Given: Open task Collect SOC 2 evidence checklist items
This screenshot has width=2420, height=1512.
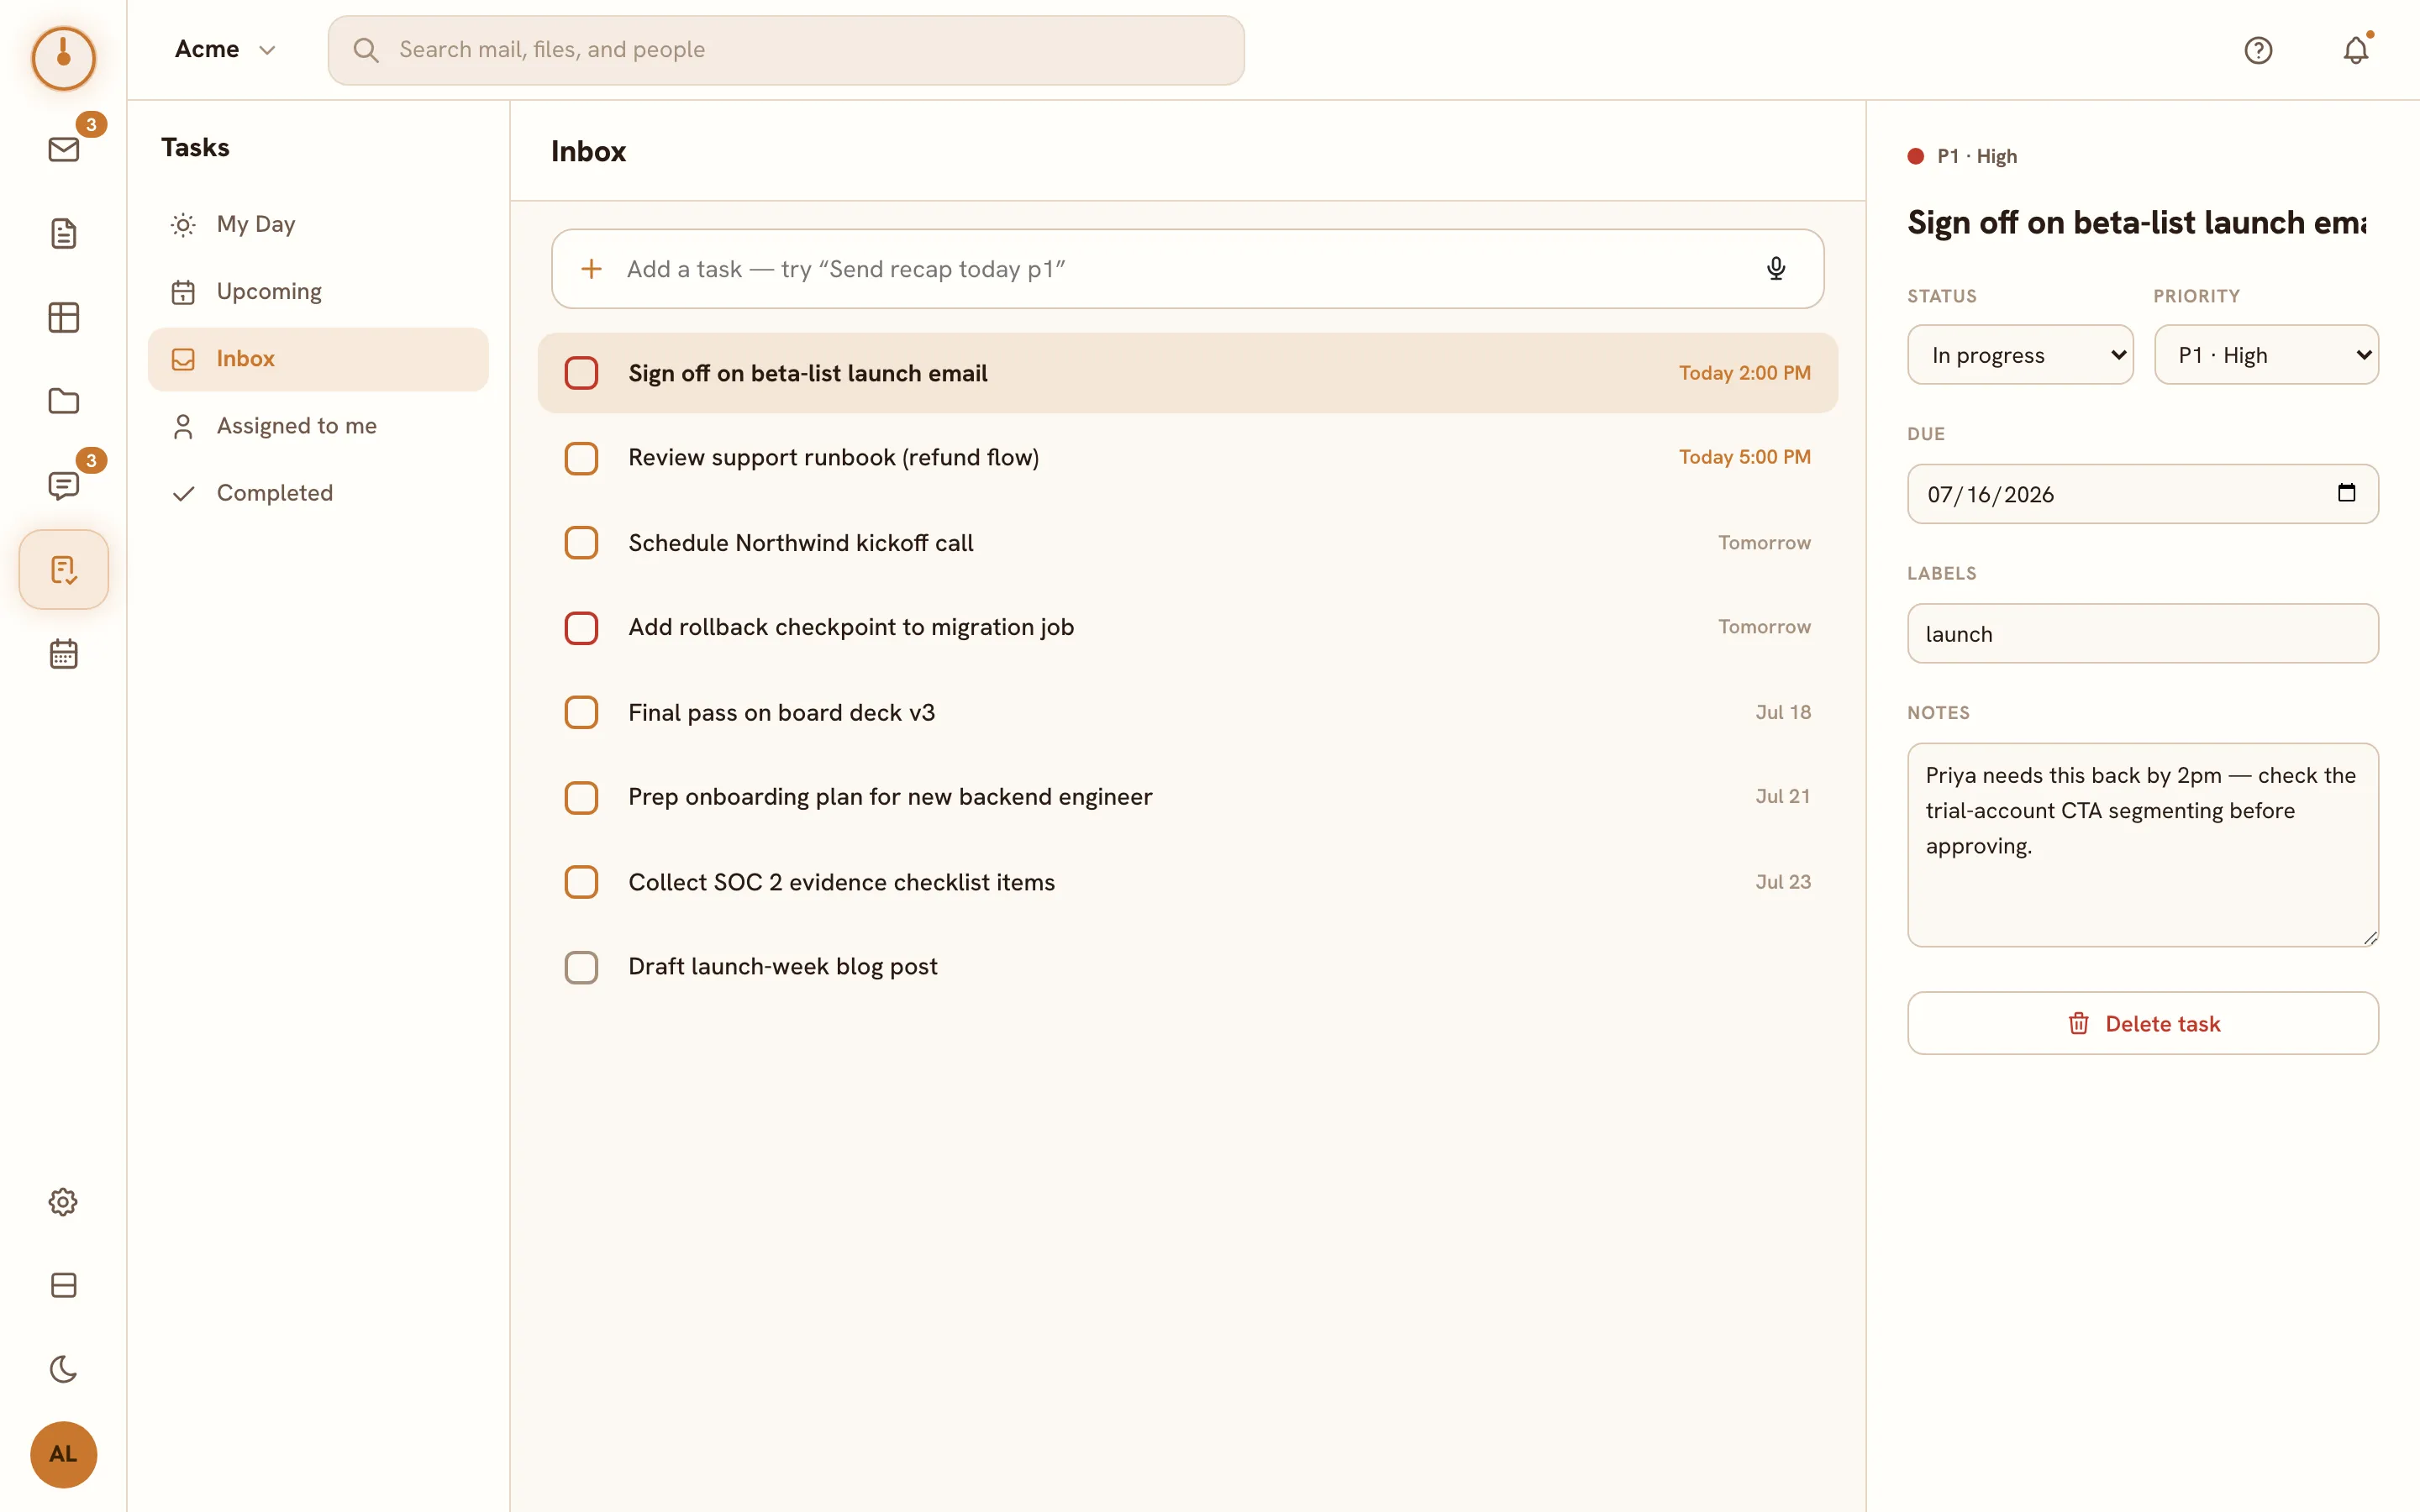Looking at the screenshot, I should 1188,882.
